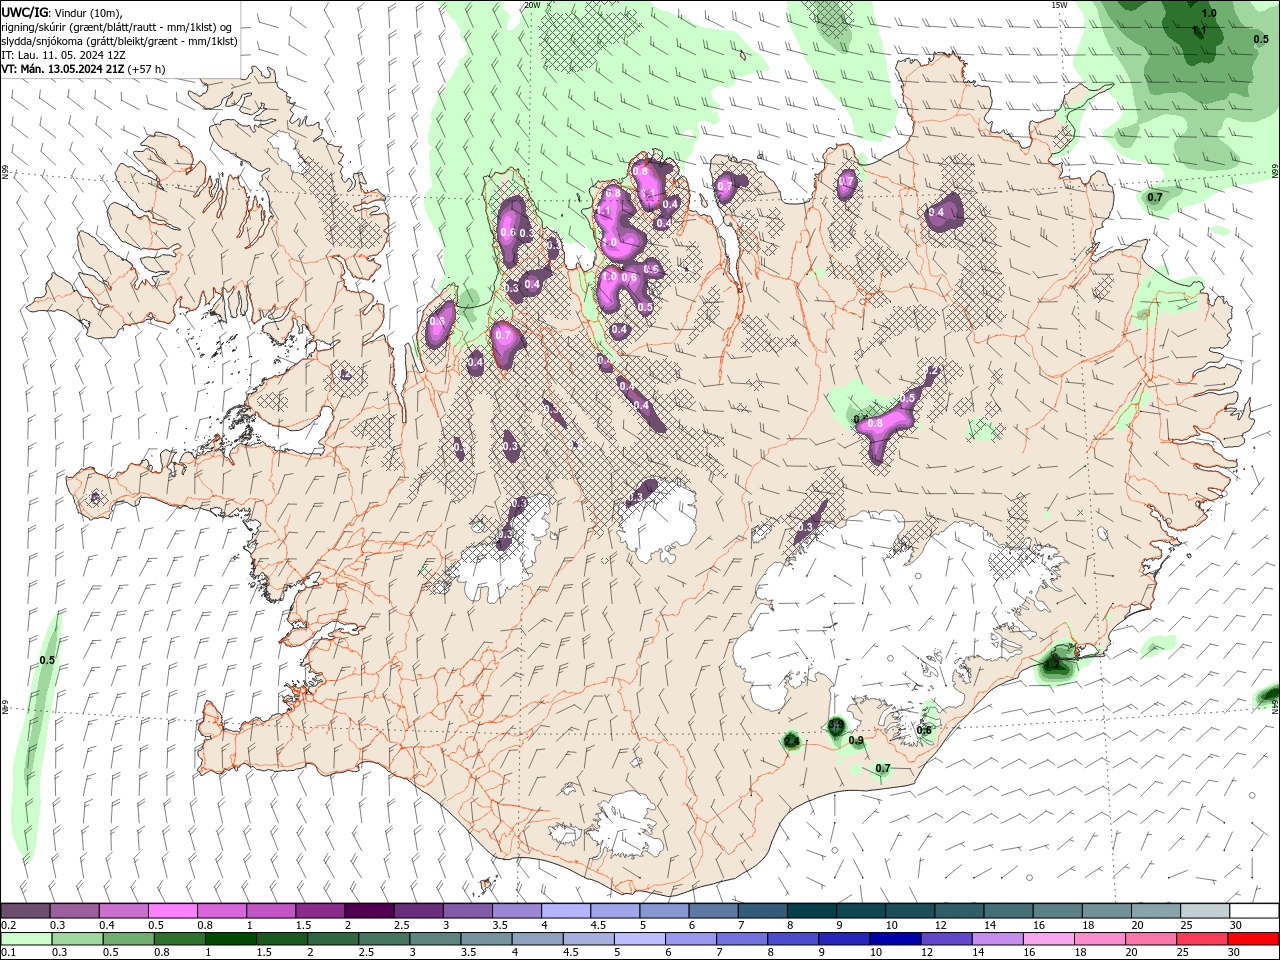1280x960 pixels.
Task: Pick the 18 pink swatch in lower legend row
Action: (x=1100, y=939)
